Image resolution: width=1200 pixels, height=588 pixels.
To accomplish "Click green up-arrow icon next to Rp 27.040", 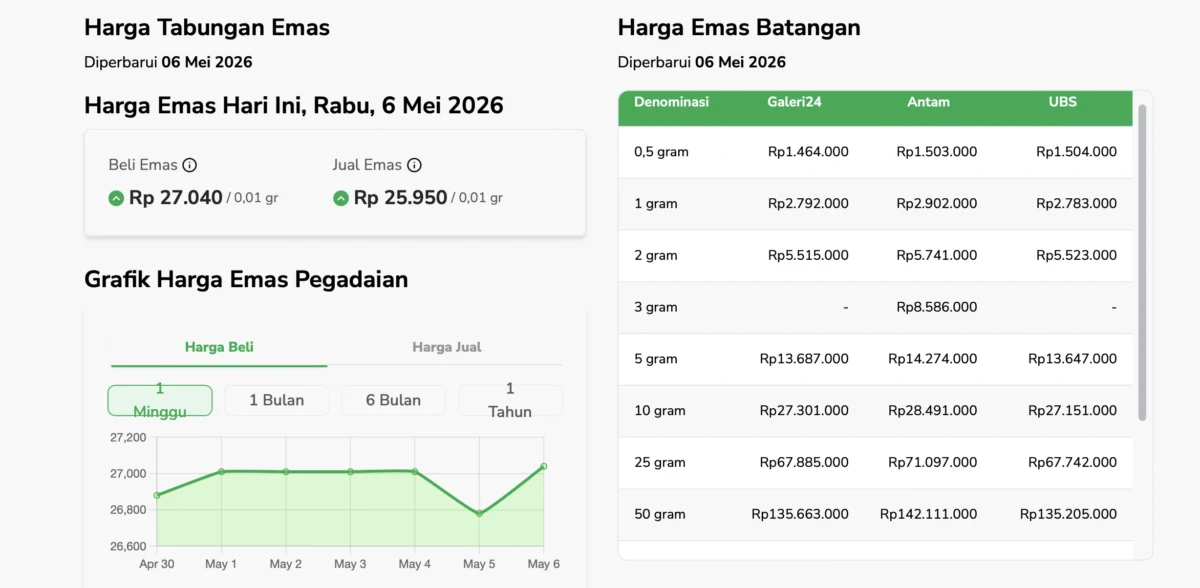I will click(x=116, y=198).
